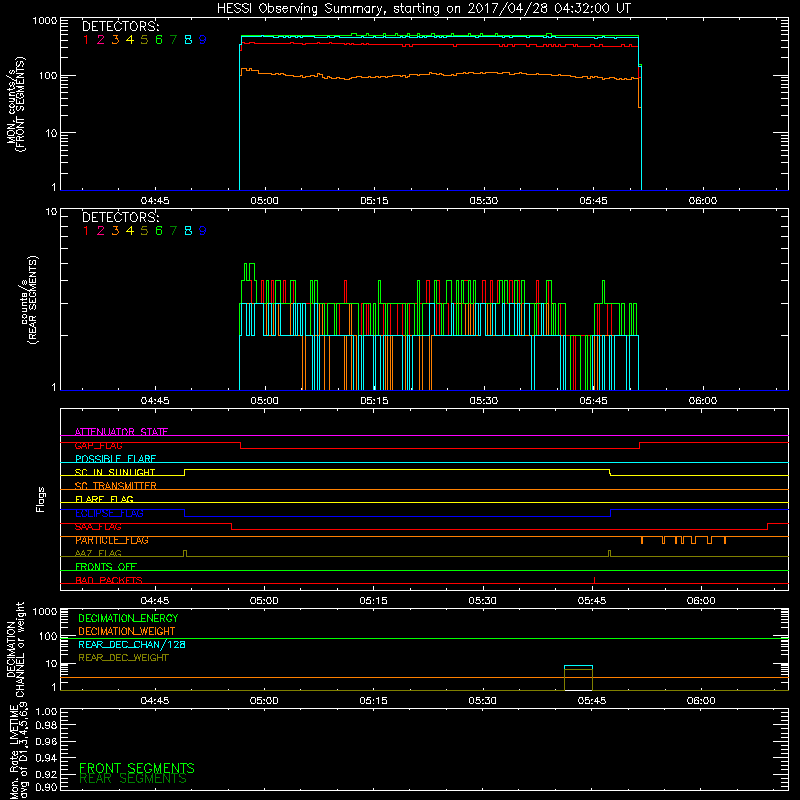The height and width of the screenshot is (800, 800).
Task: Select orange detector number 3 in the front segments legend
Action: [x=115, y=40]
